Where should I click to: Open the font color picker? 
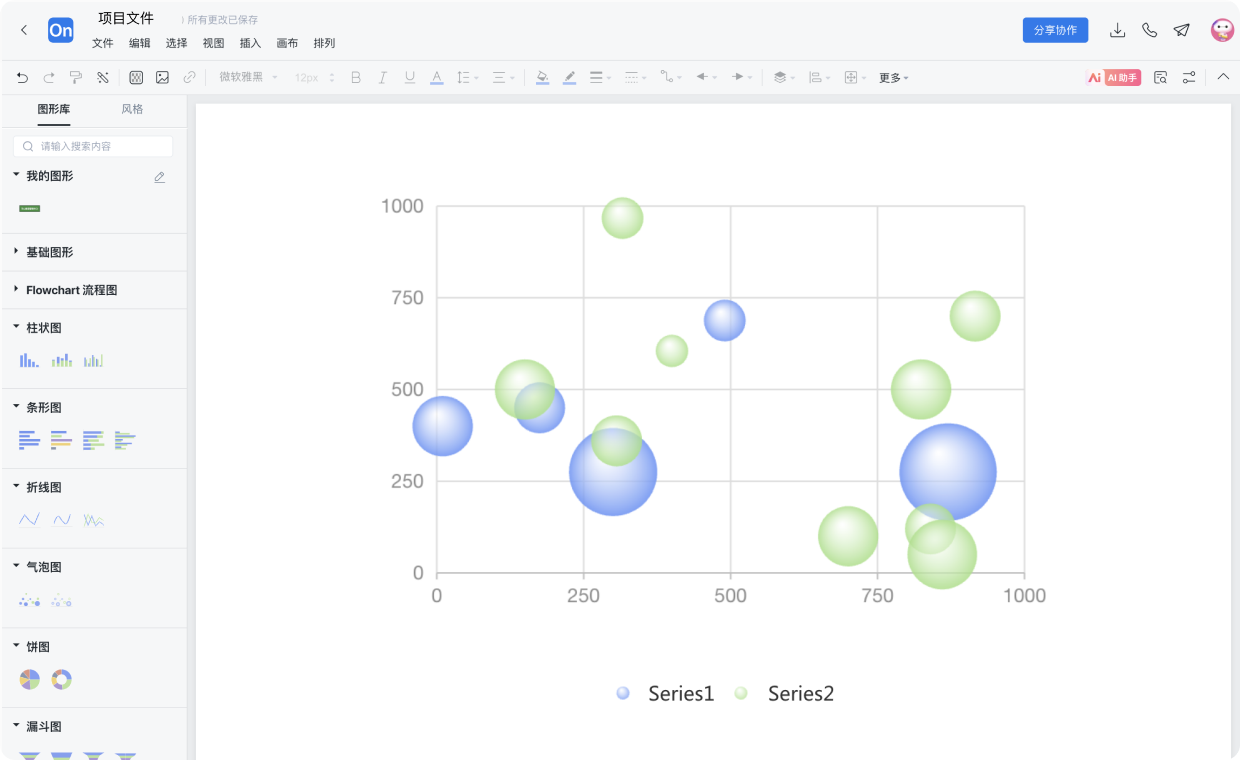(x=436, y=77)
